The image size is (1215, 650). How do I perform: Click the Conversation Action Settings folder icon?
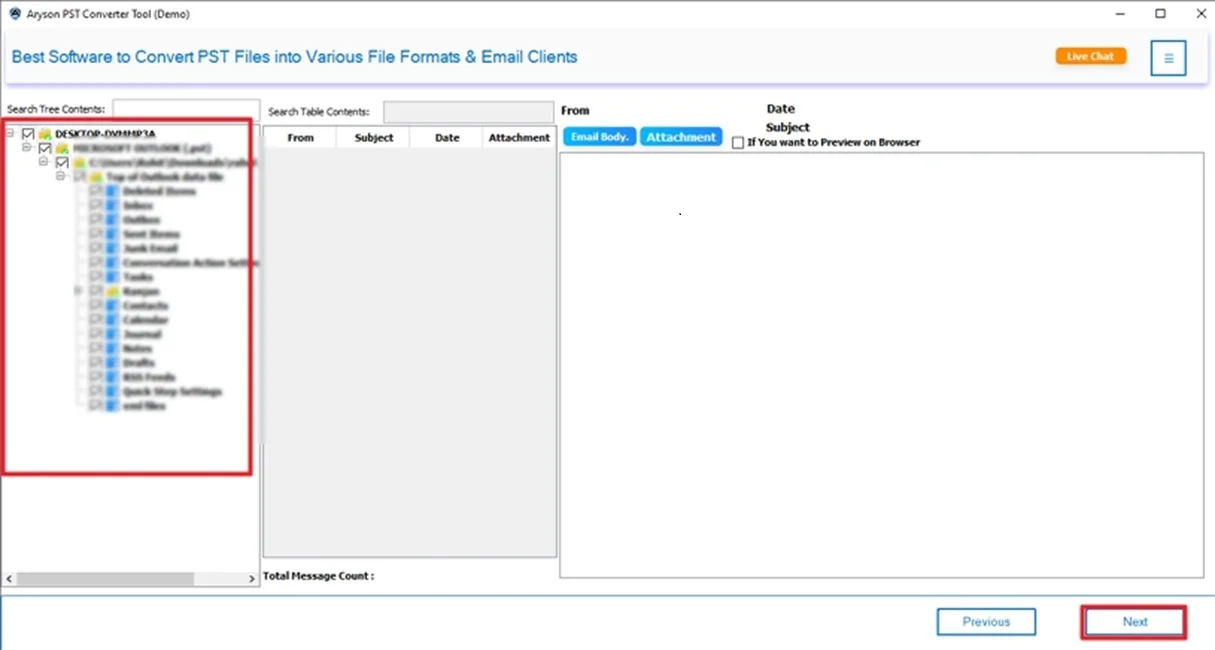click(x=111, y=262)
